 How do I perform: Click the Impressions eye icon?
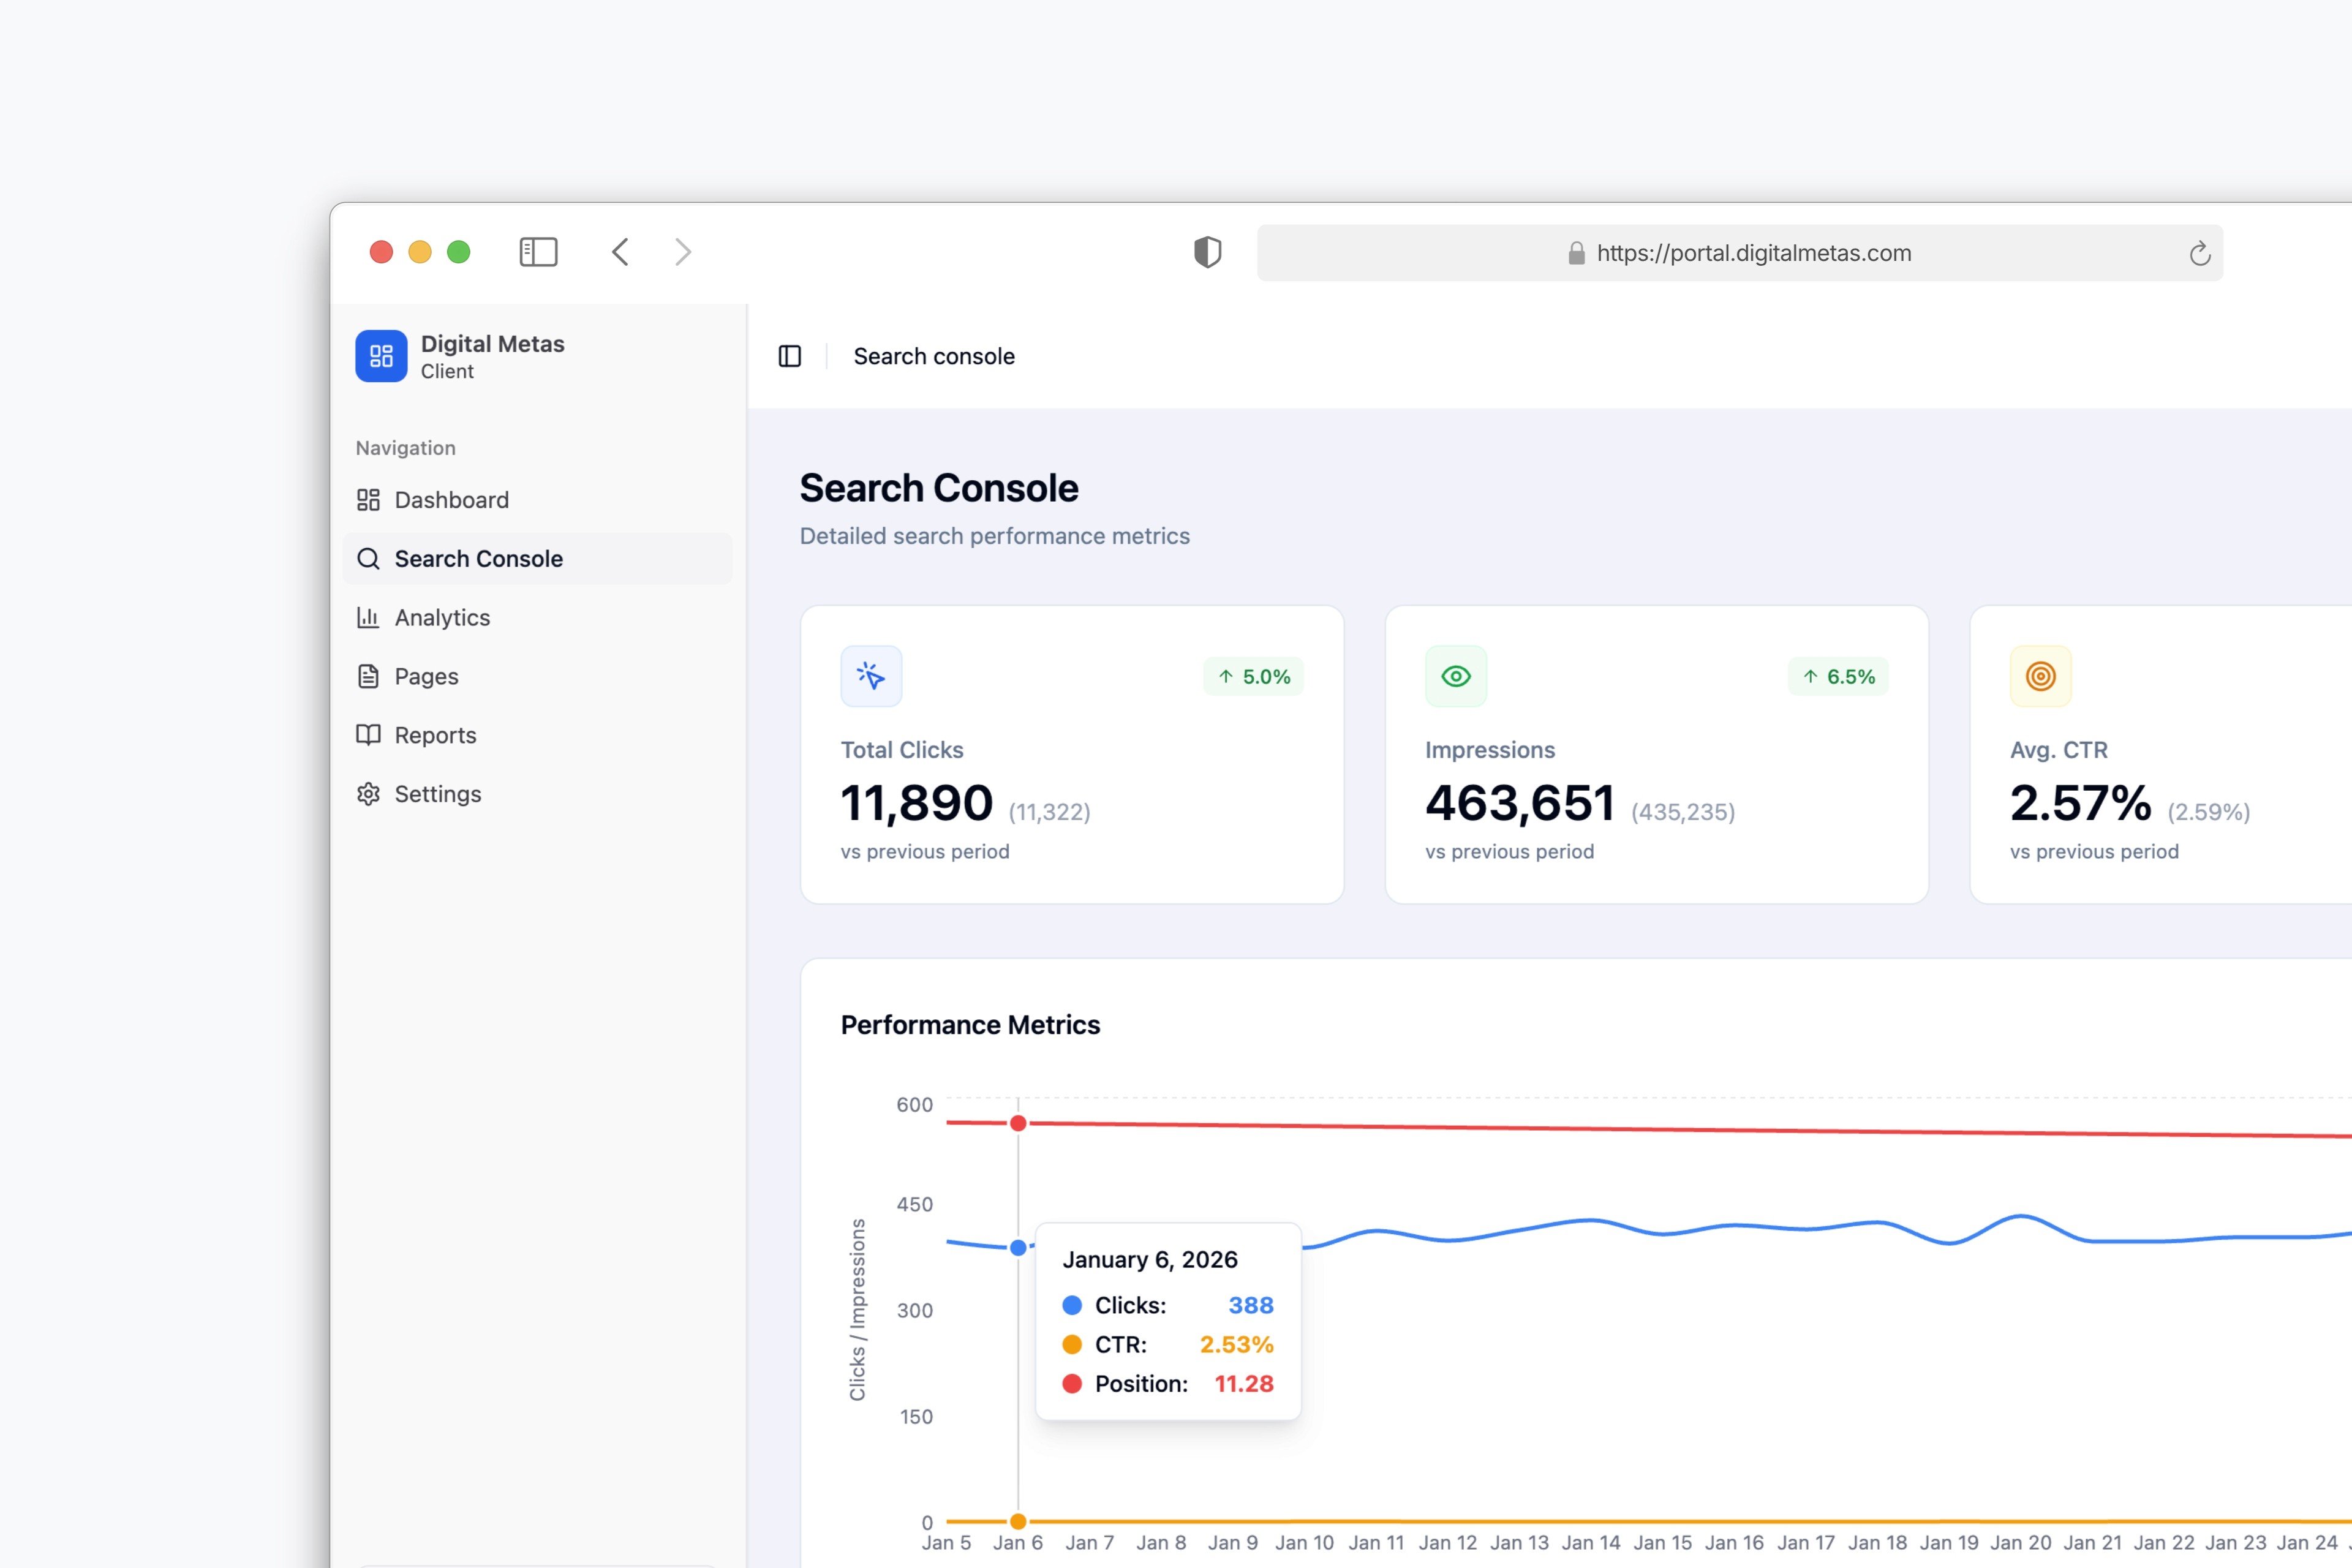(1455, 676)
